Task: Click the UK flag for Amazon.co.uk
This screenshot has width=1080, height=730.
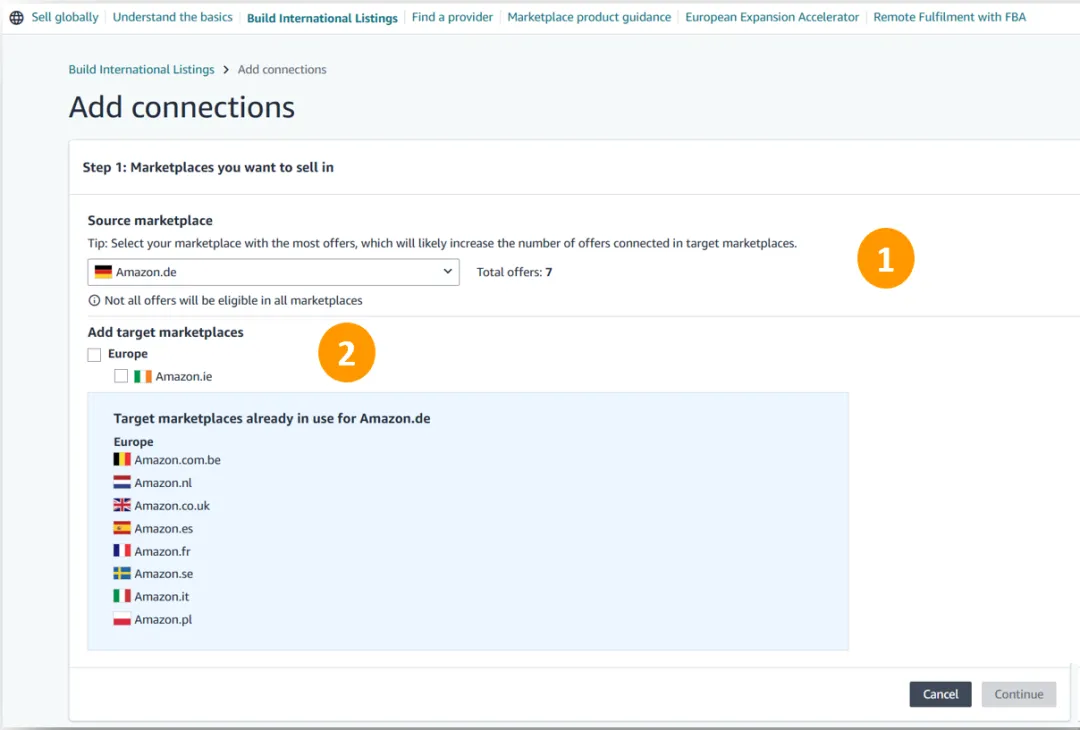Action: click(x=122, y=506)
